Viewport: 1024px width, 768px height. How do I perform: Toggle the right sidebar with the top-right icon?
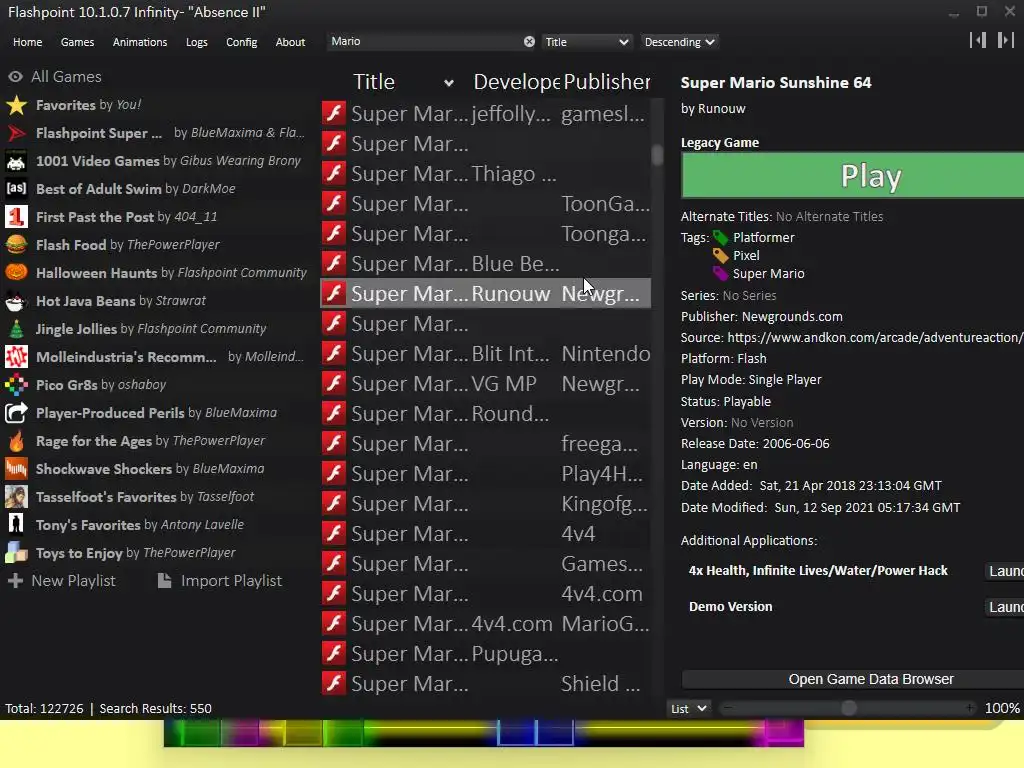tap(1006, 40)
